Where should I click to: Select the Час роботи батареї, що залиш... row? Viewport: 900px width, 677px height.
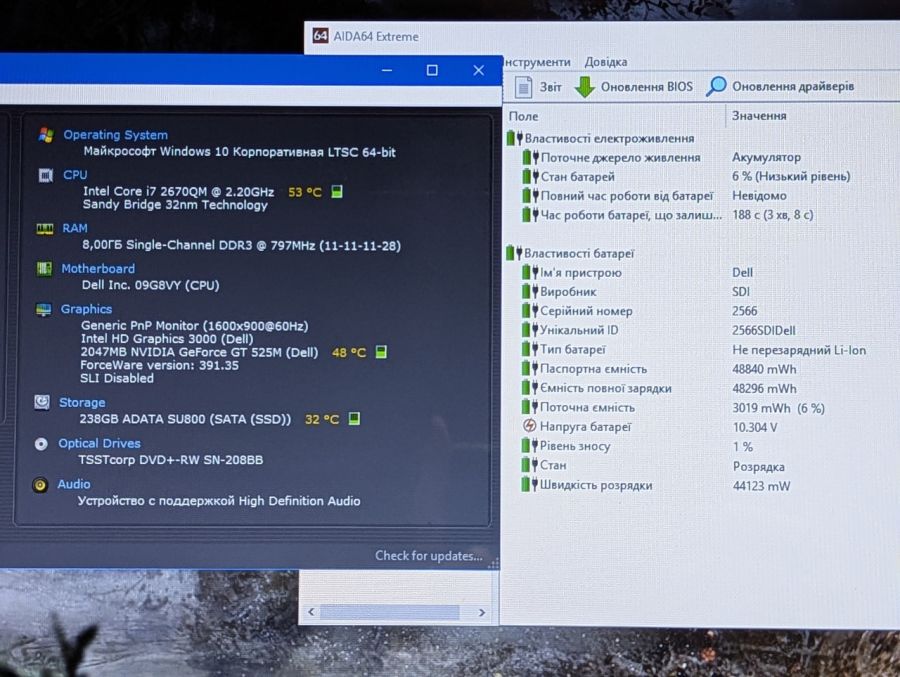point(703,215)
